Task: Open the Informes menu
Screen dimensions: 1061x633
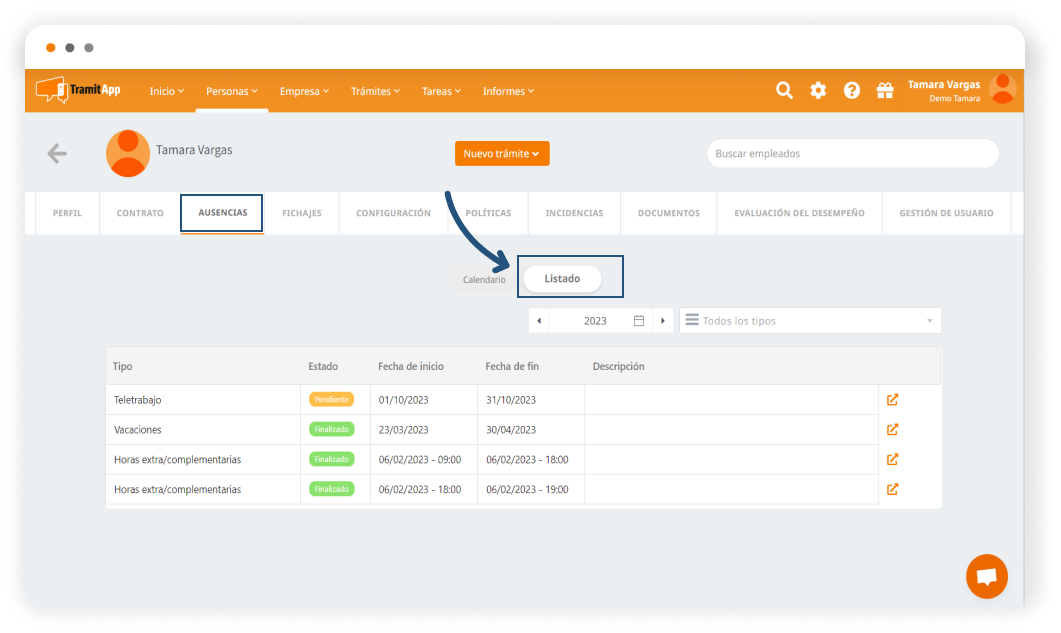Action: pos(508,91)
